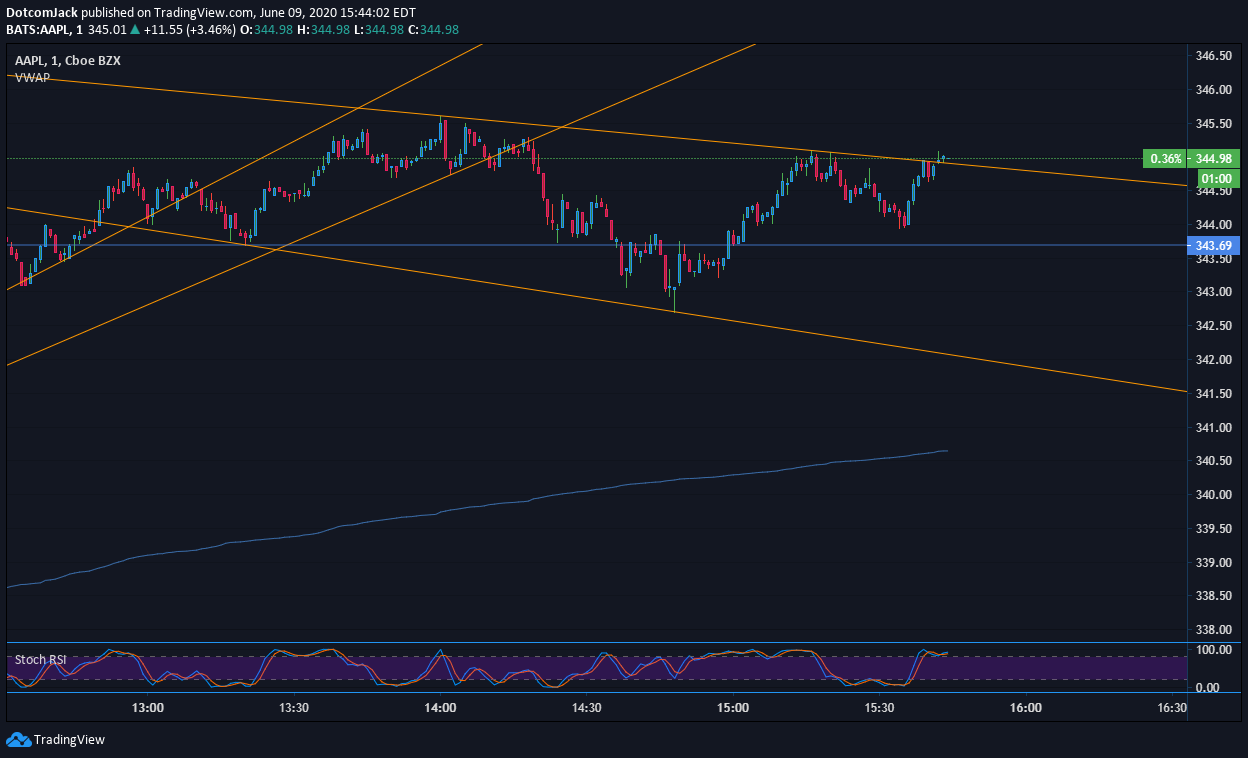Click the 100.00 Stoch RSI scale label

click(x=1214, y=650)
